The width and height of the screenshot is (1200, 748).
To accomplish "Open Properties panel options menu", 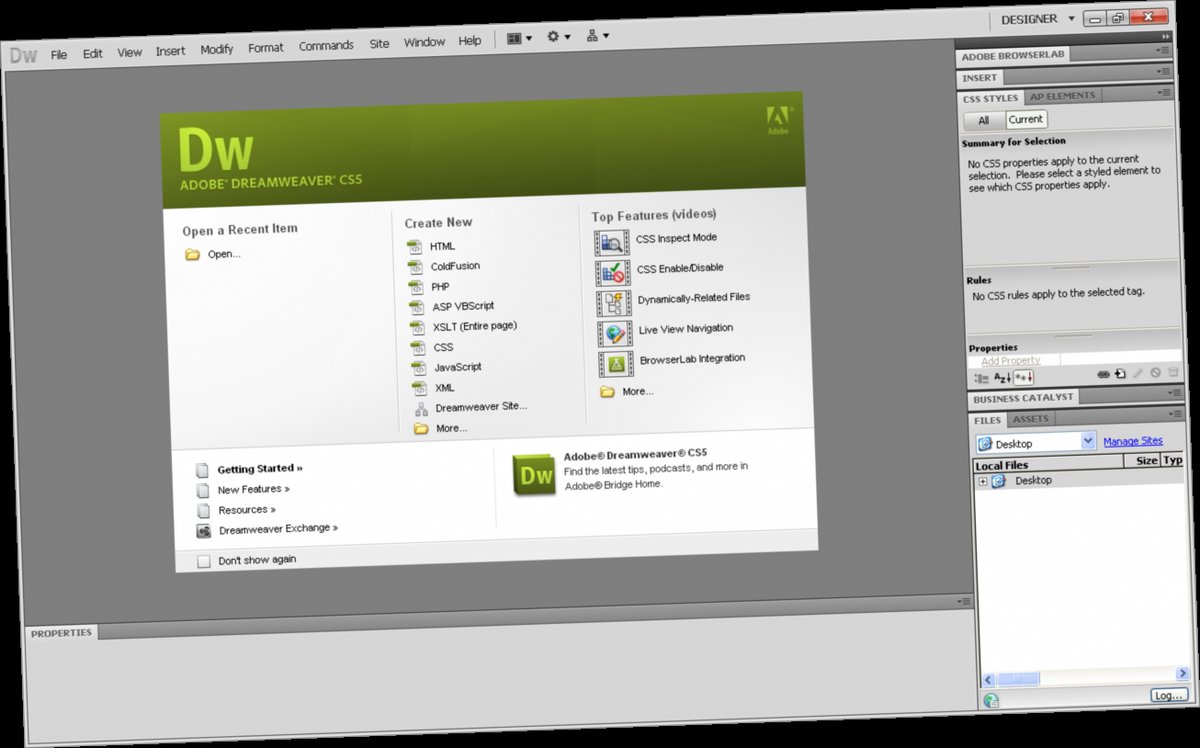I will tap(963, 602).
